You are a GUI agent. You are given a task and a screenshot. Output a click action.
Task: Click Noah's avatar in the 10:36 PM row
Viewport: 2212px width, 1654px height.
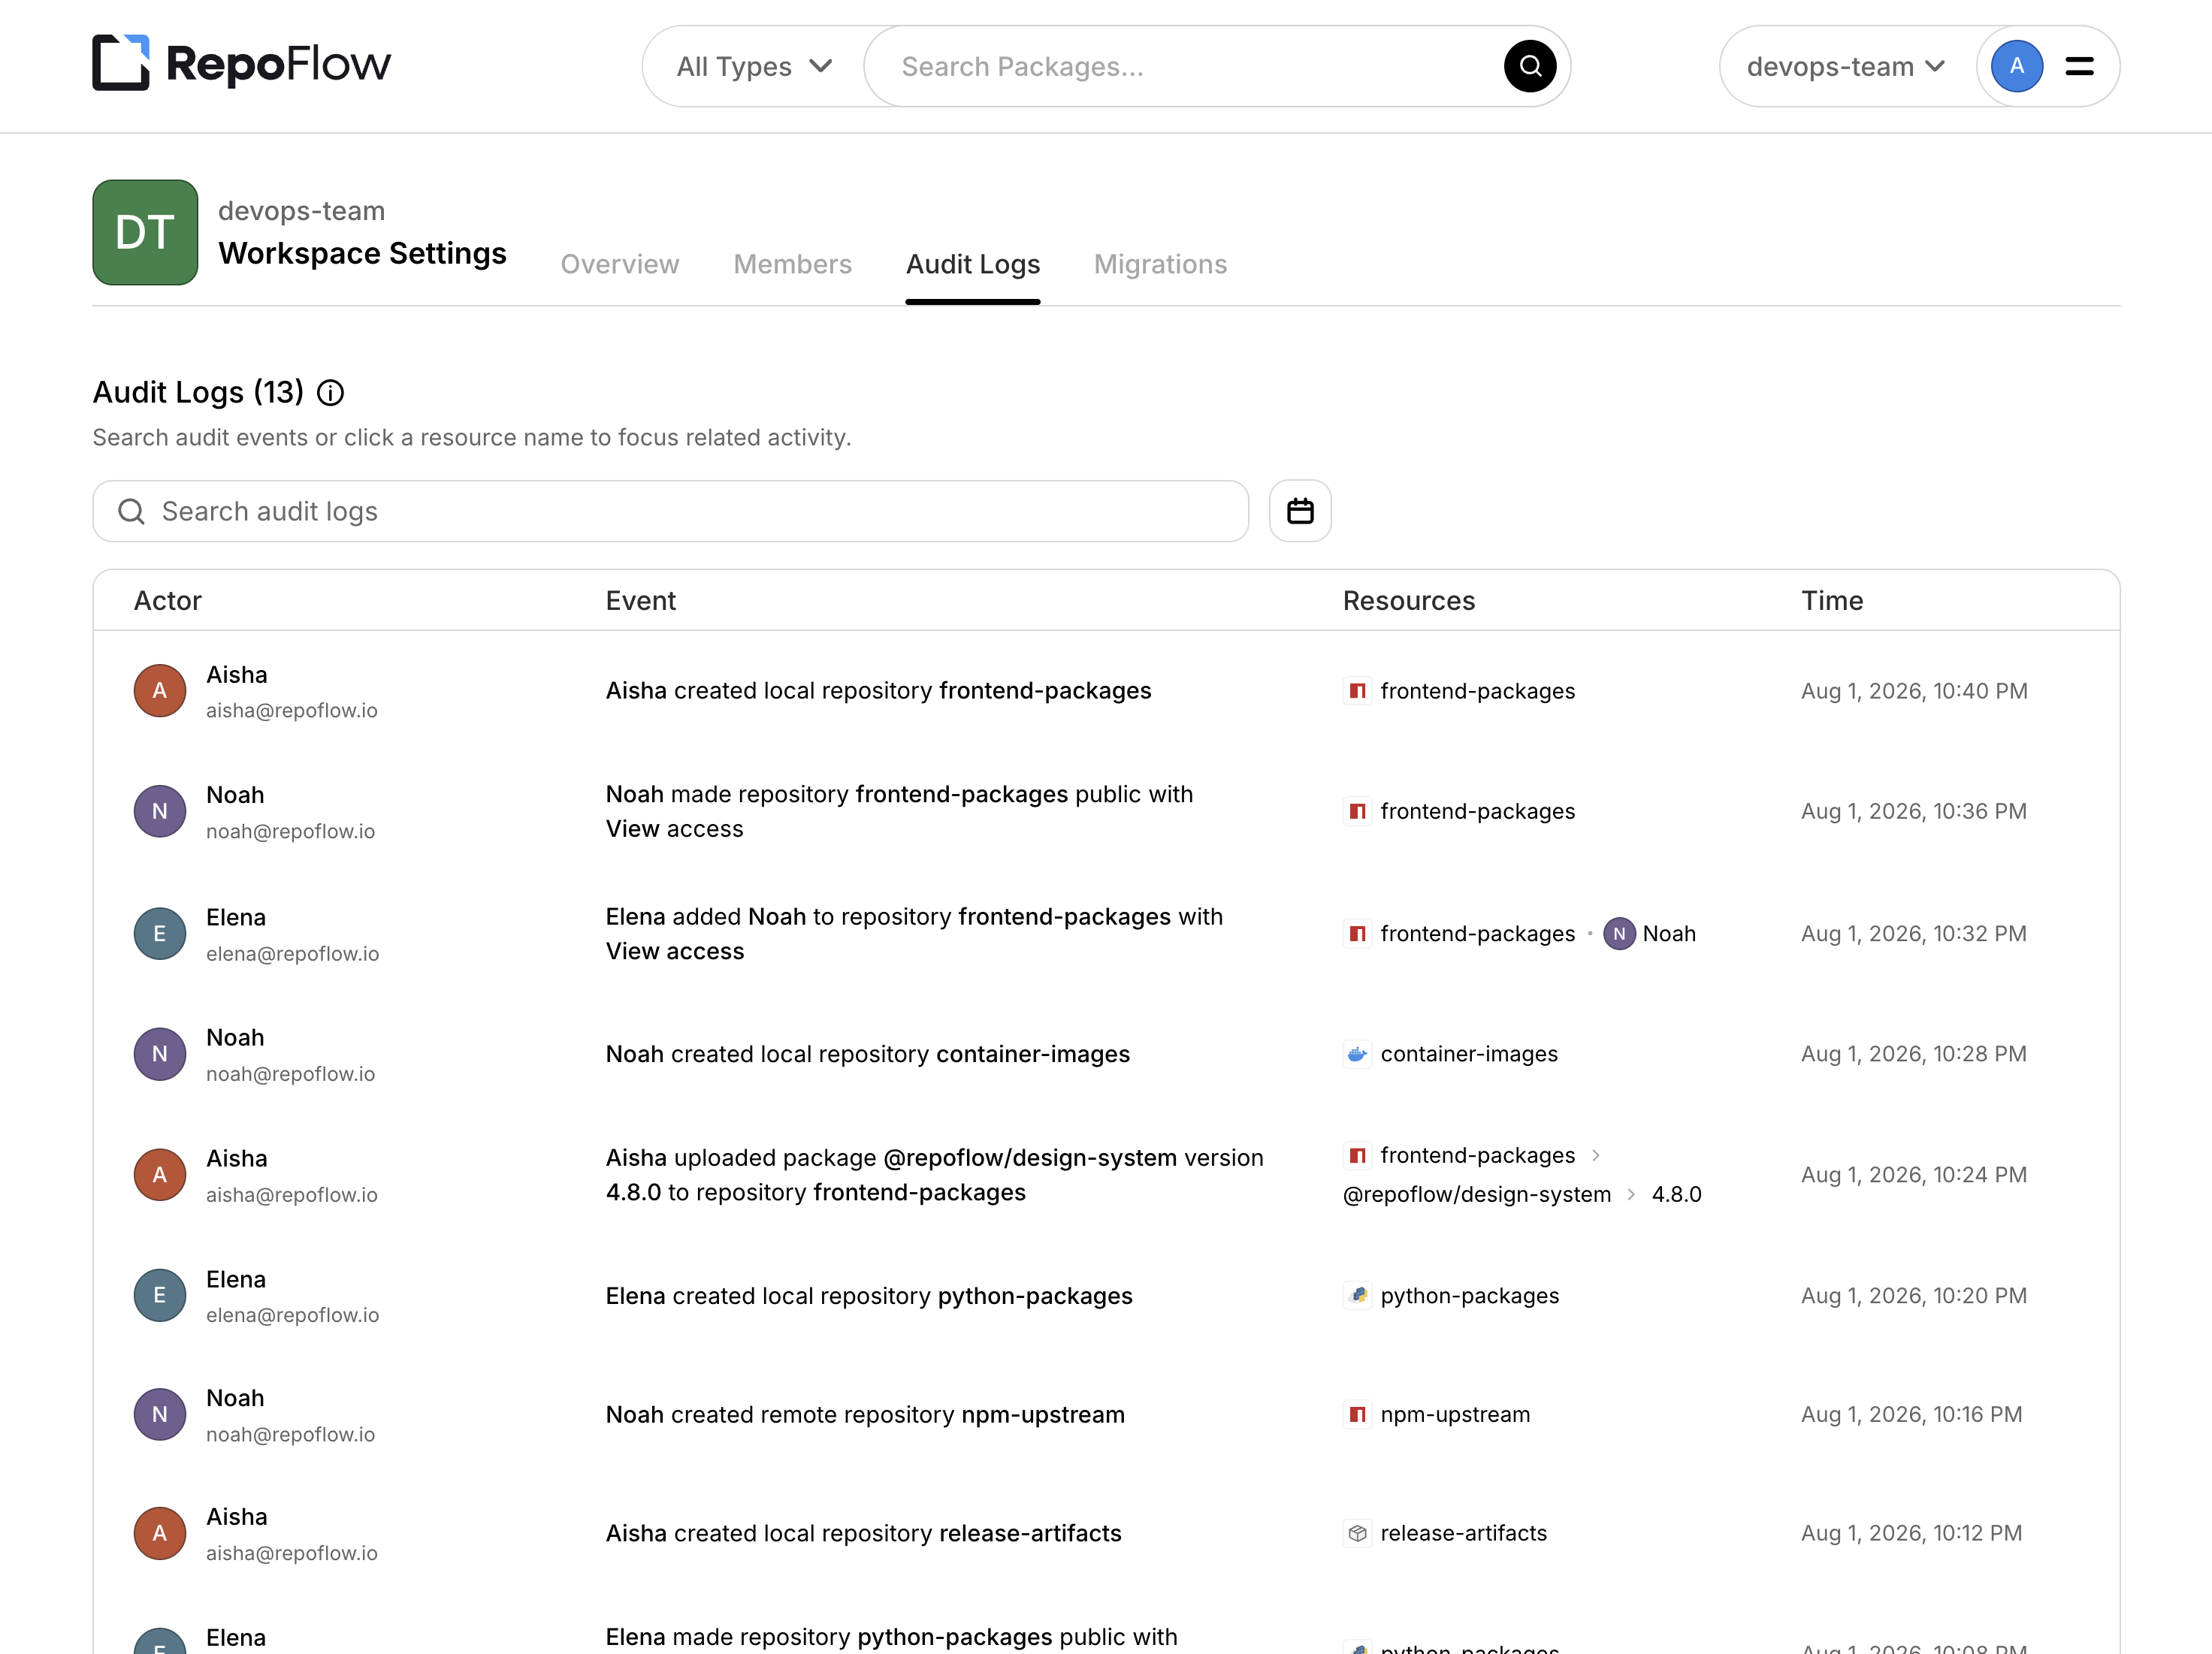coord(160,811)
